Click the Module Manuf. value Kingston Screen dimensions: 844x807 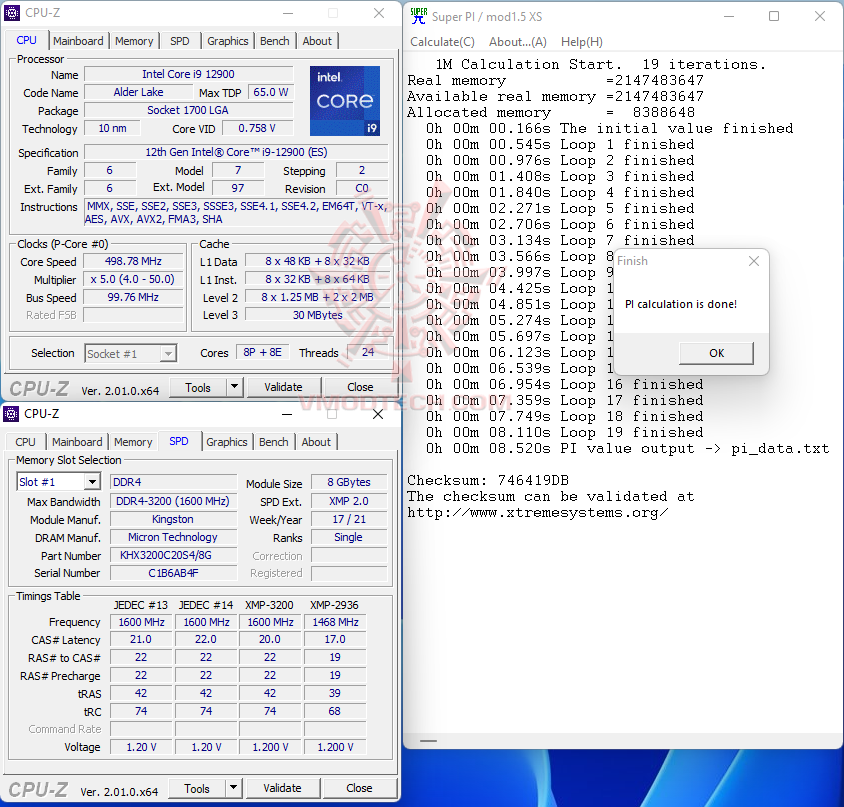[173, 519]
